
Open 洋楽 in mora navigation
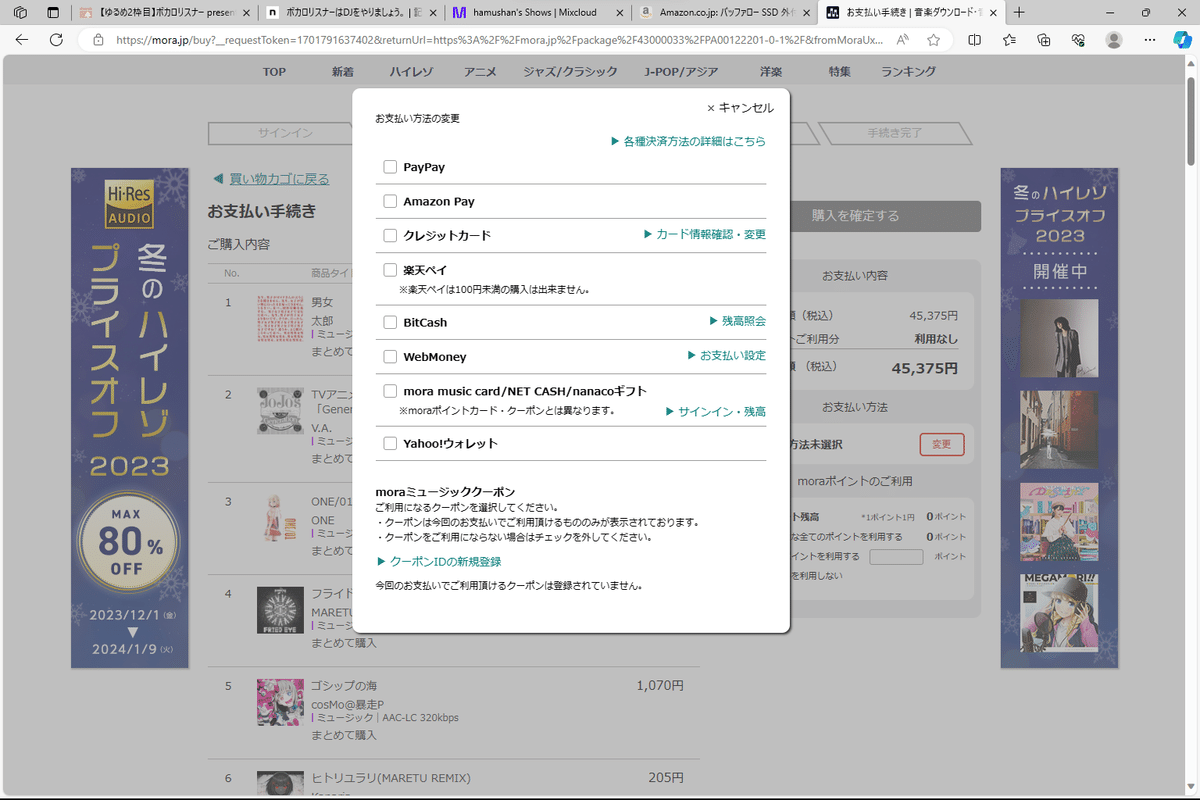pos(772,72)
